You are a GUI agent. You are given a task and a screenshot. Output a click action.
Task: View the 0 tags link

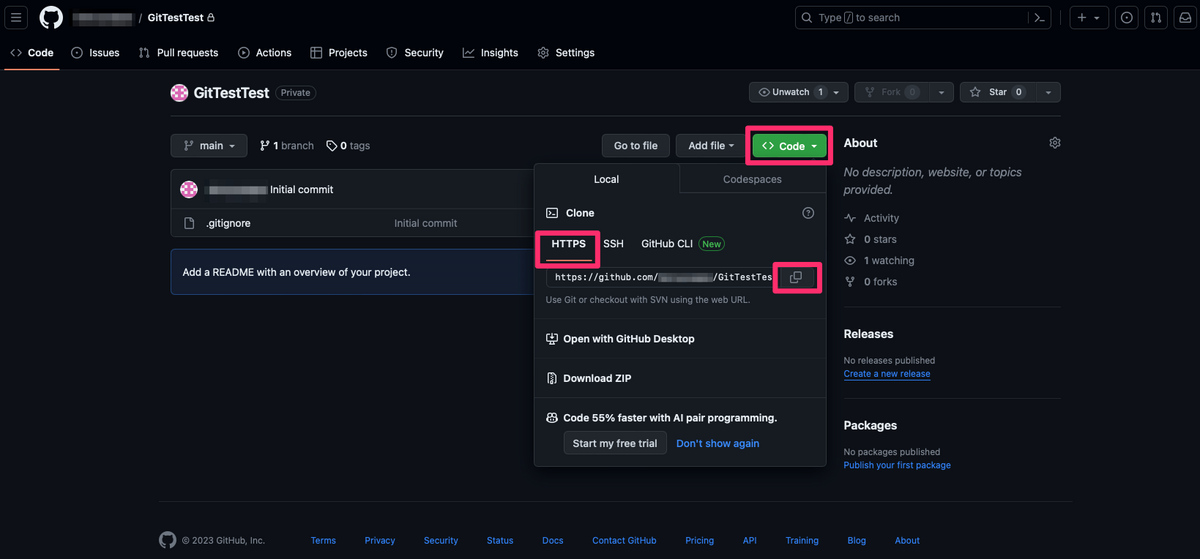348,146
